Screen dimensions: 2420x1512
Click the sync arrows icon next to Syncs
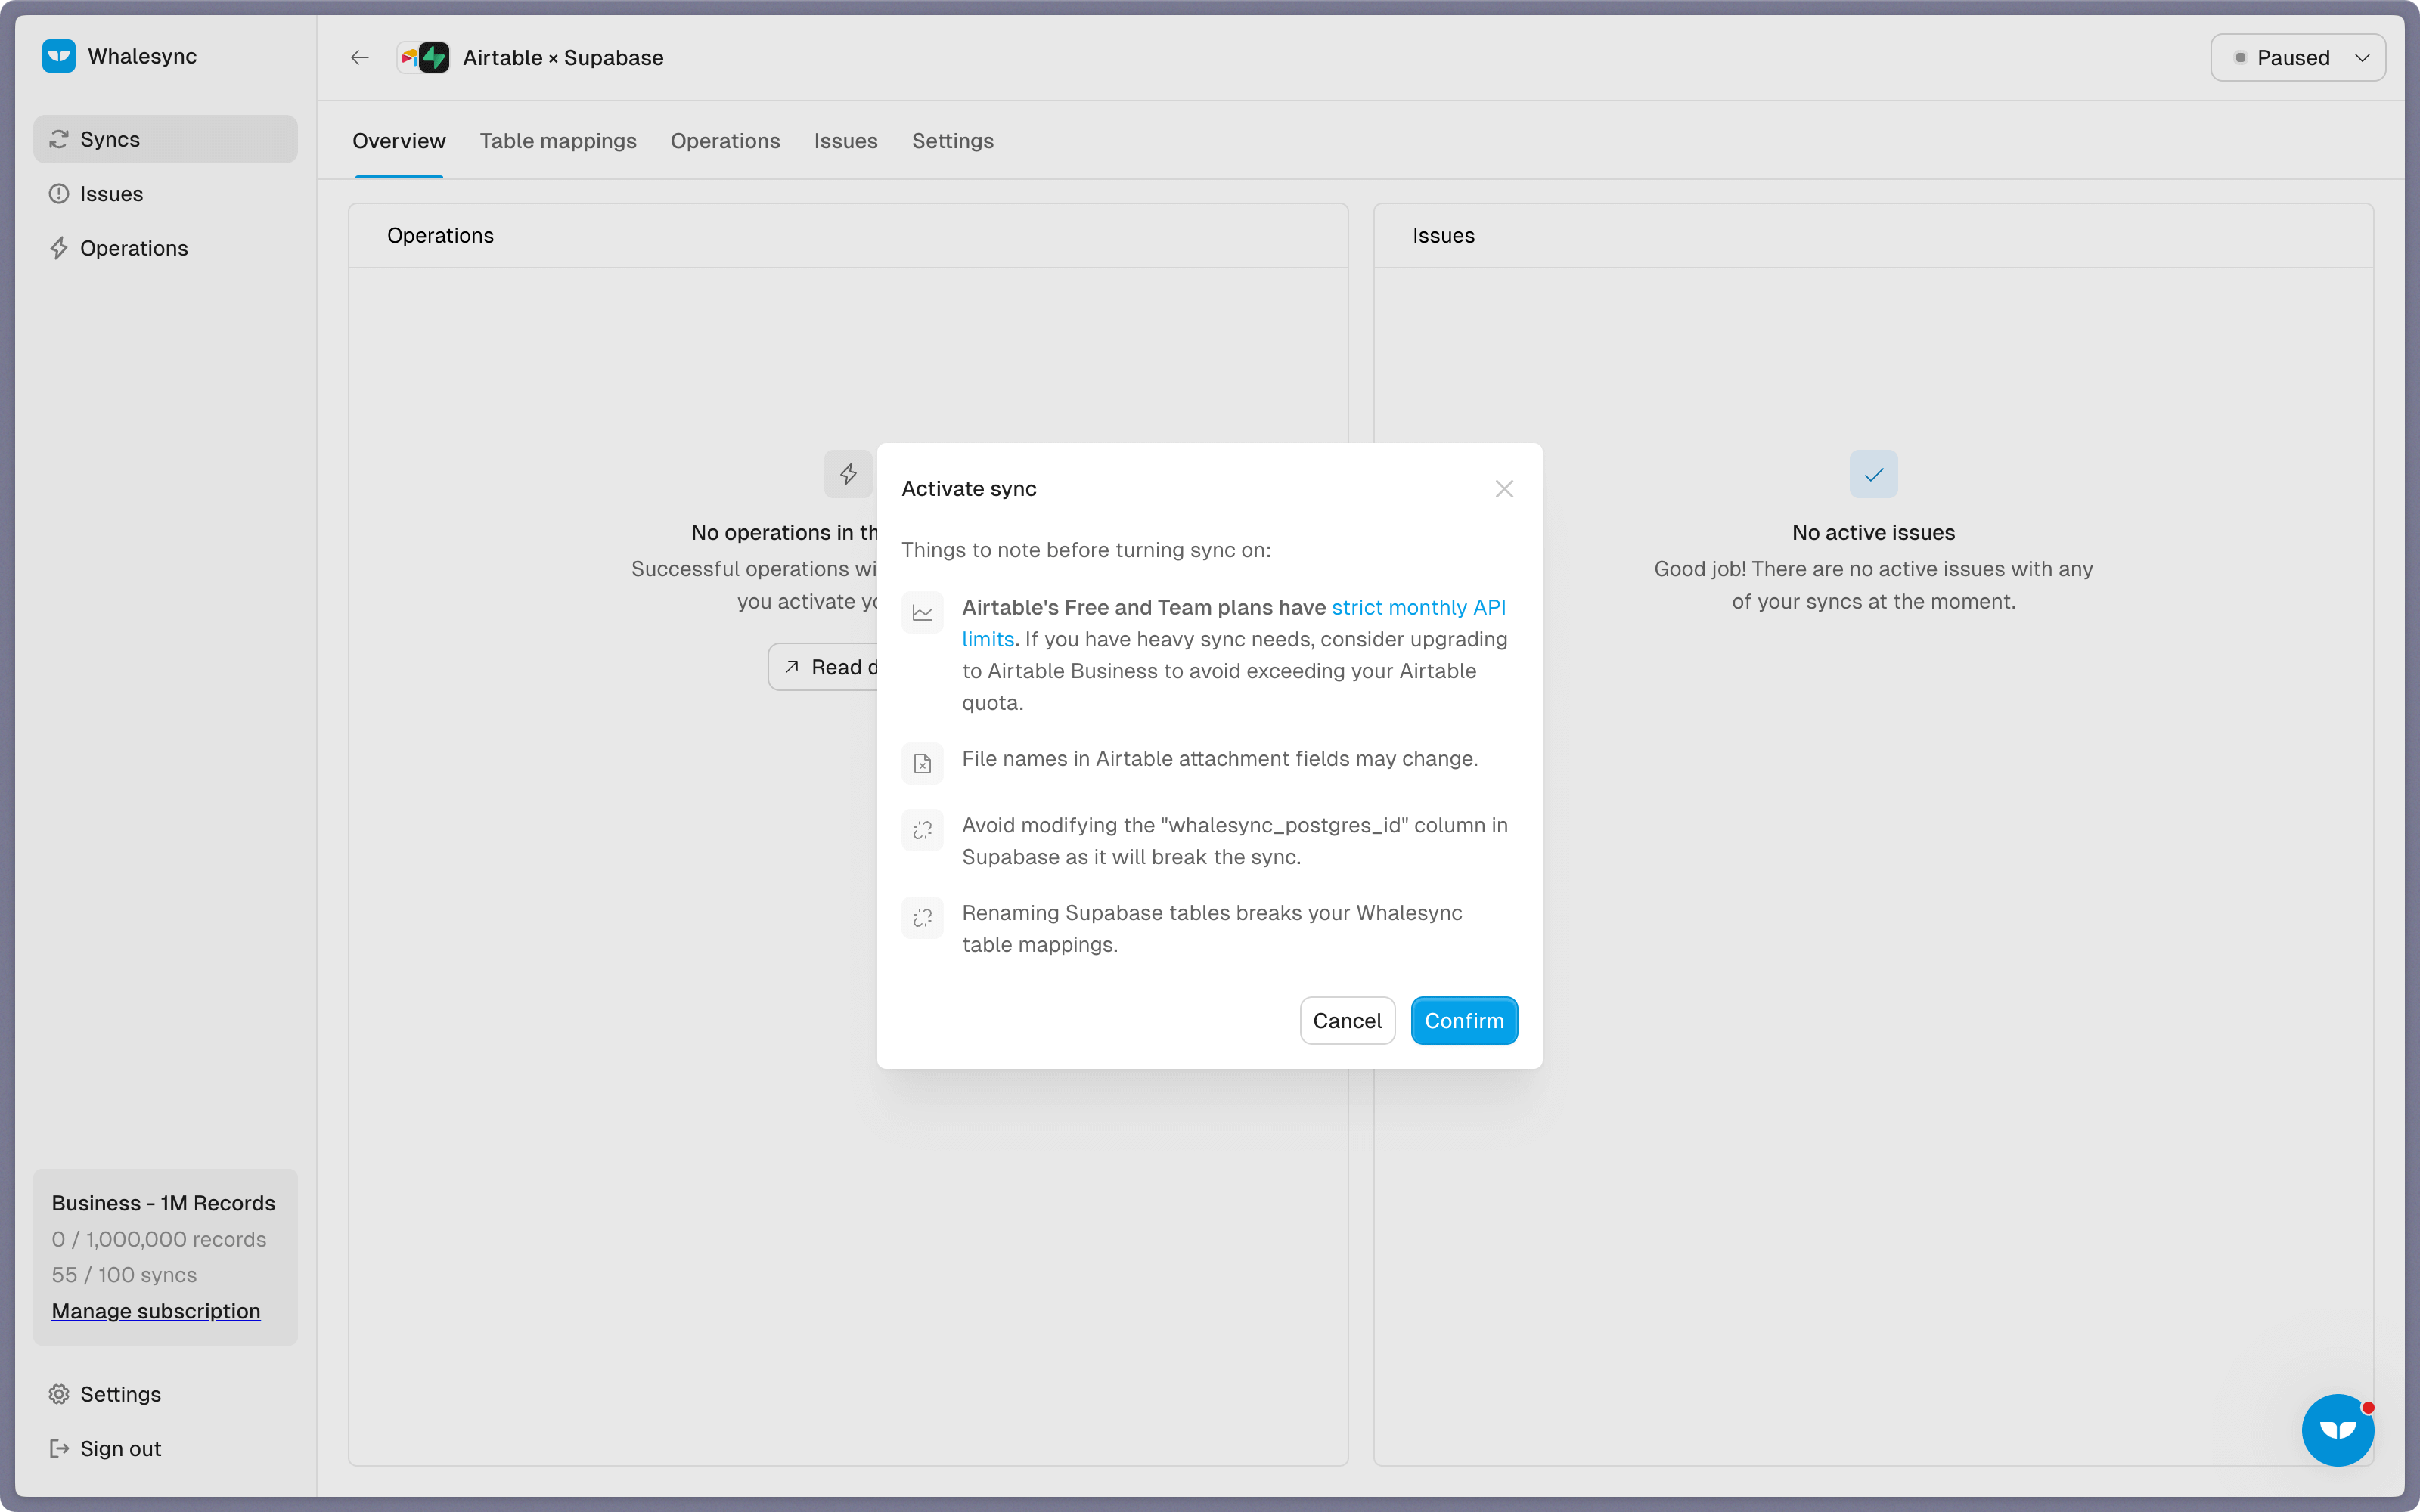59,139
